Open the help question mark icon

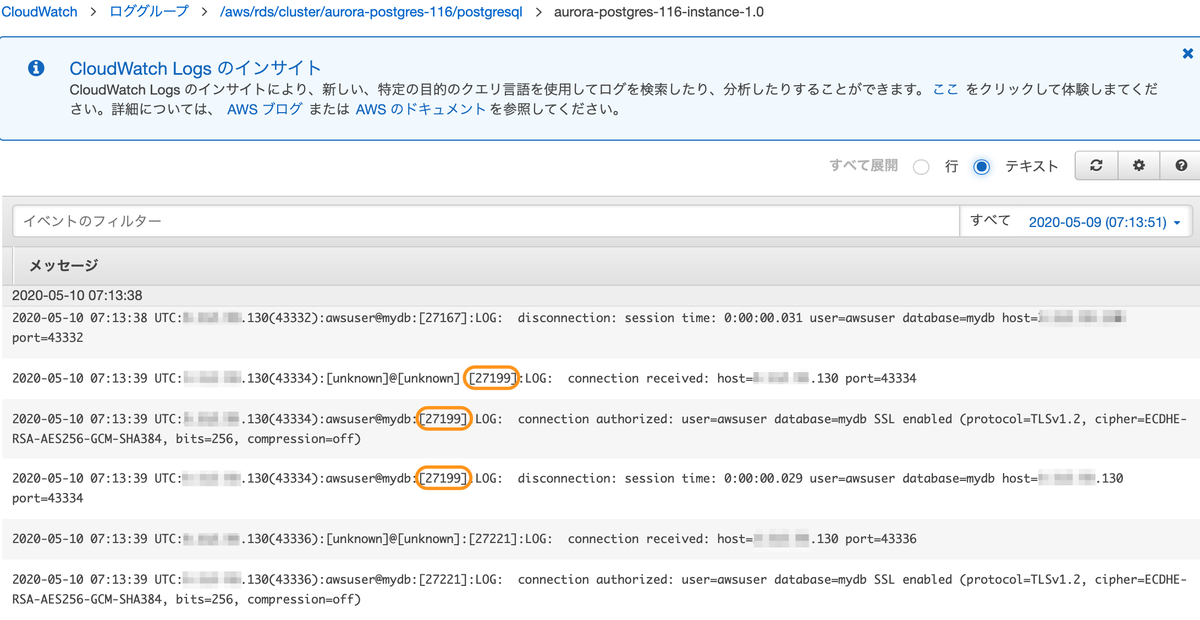(1180, 166)
